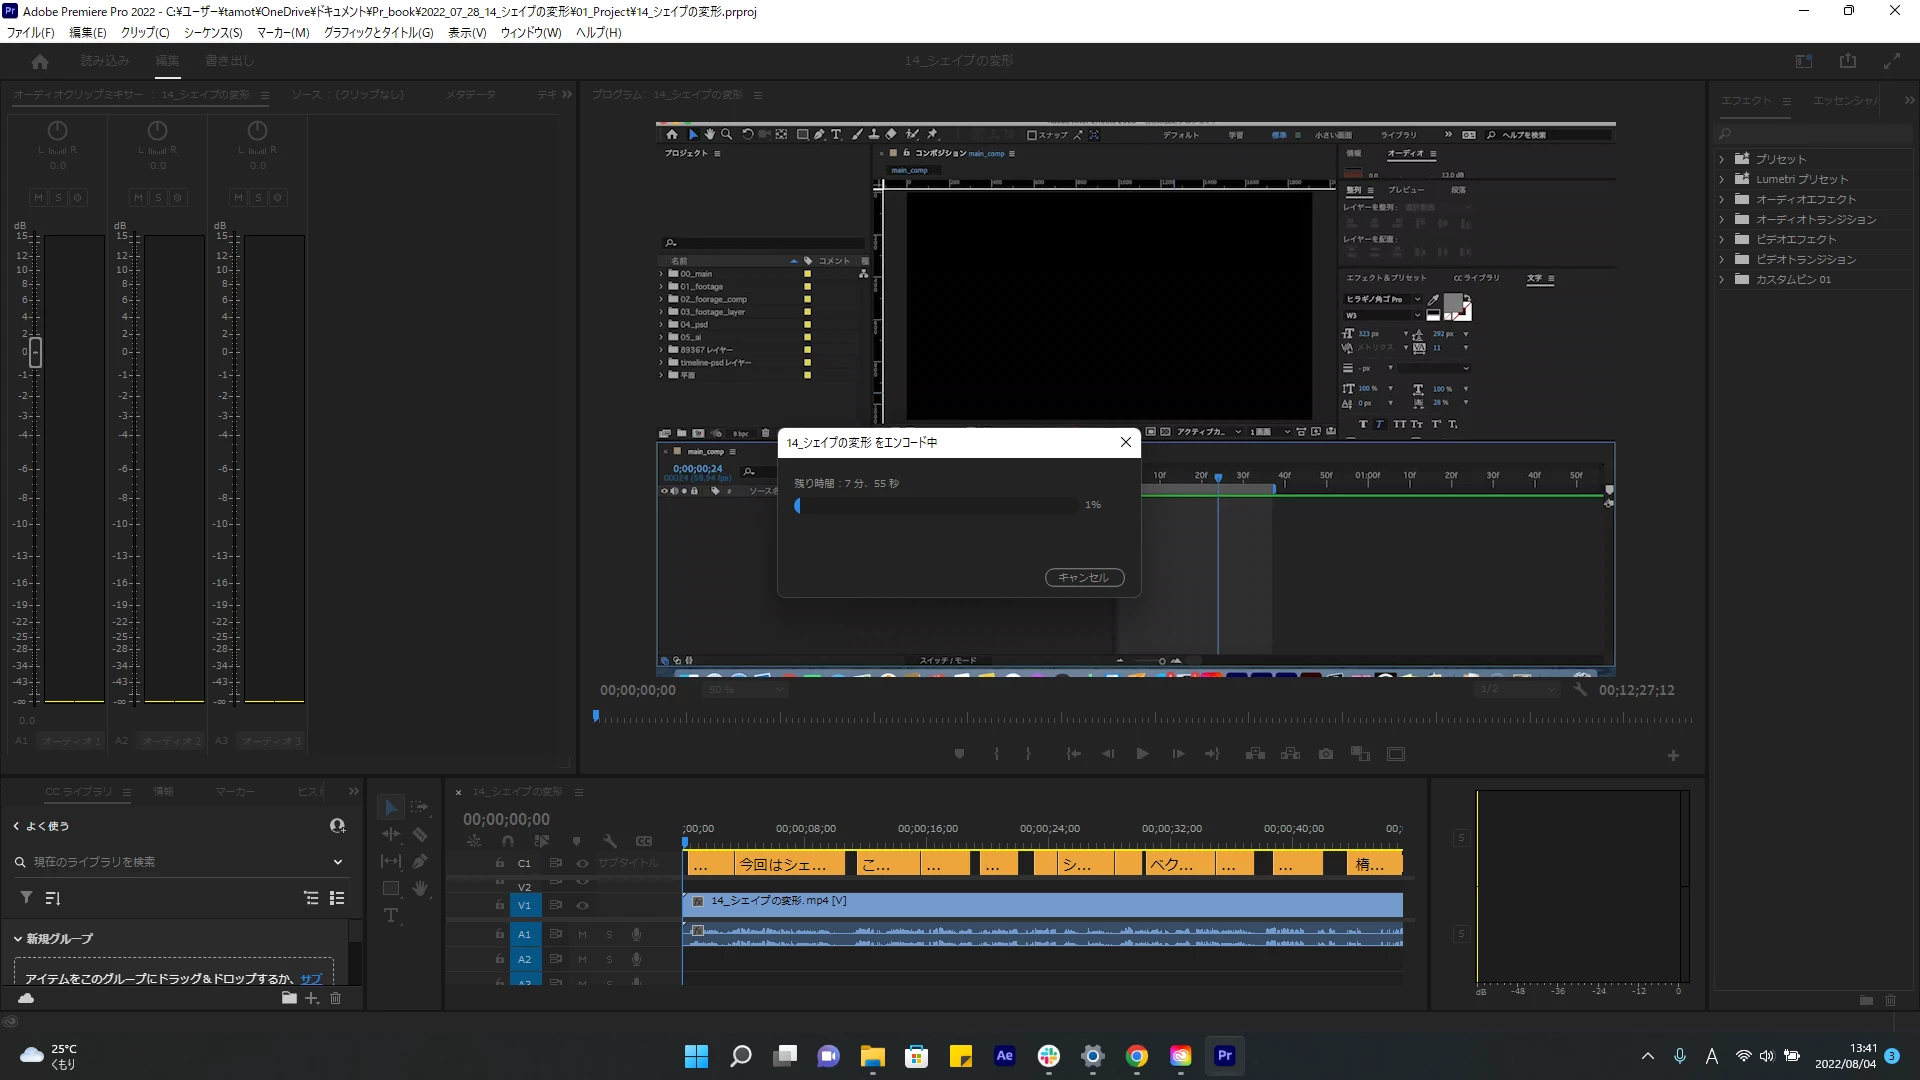Switch to the 書き出し tab
Viewport: 1920px width, 1080px height.
click(229, 61)
